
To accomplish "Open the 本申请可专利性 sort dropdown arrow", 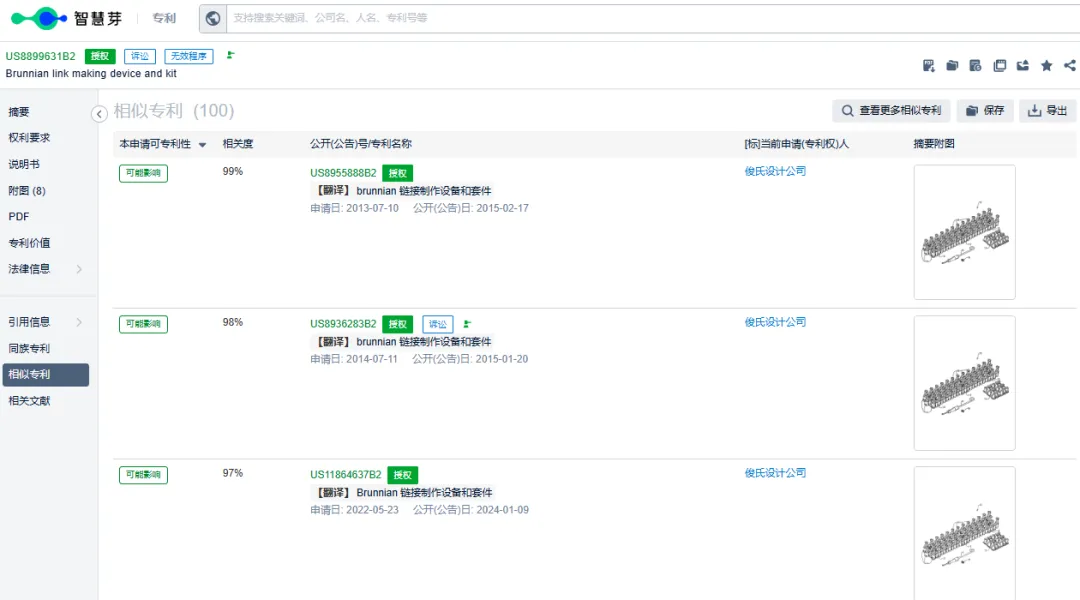I will pos(202,145).
